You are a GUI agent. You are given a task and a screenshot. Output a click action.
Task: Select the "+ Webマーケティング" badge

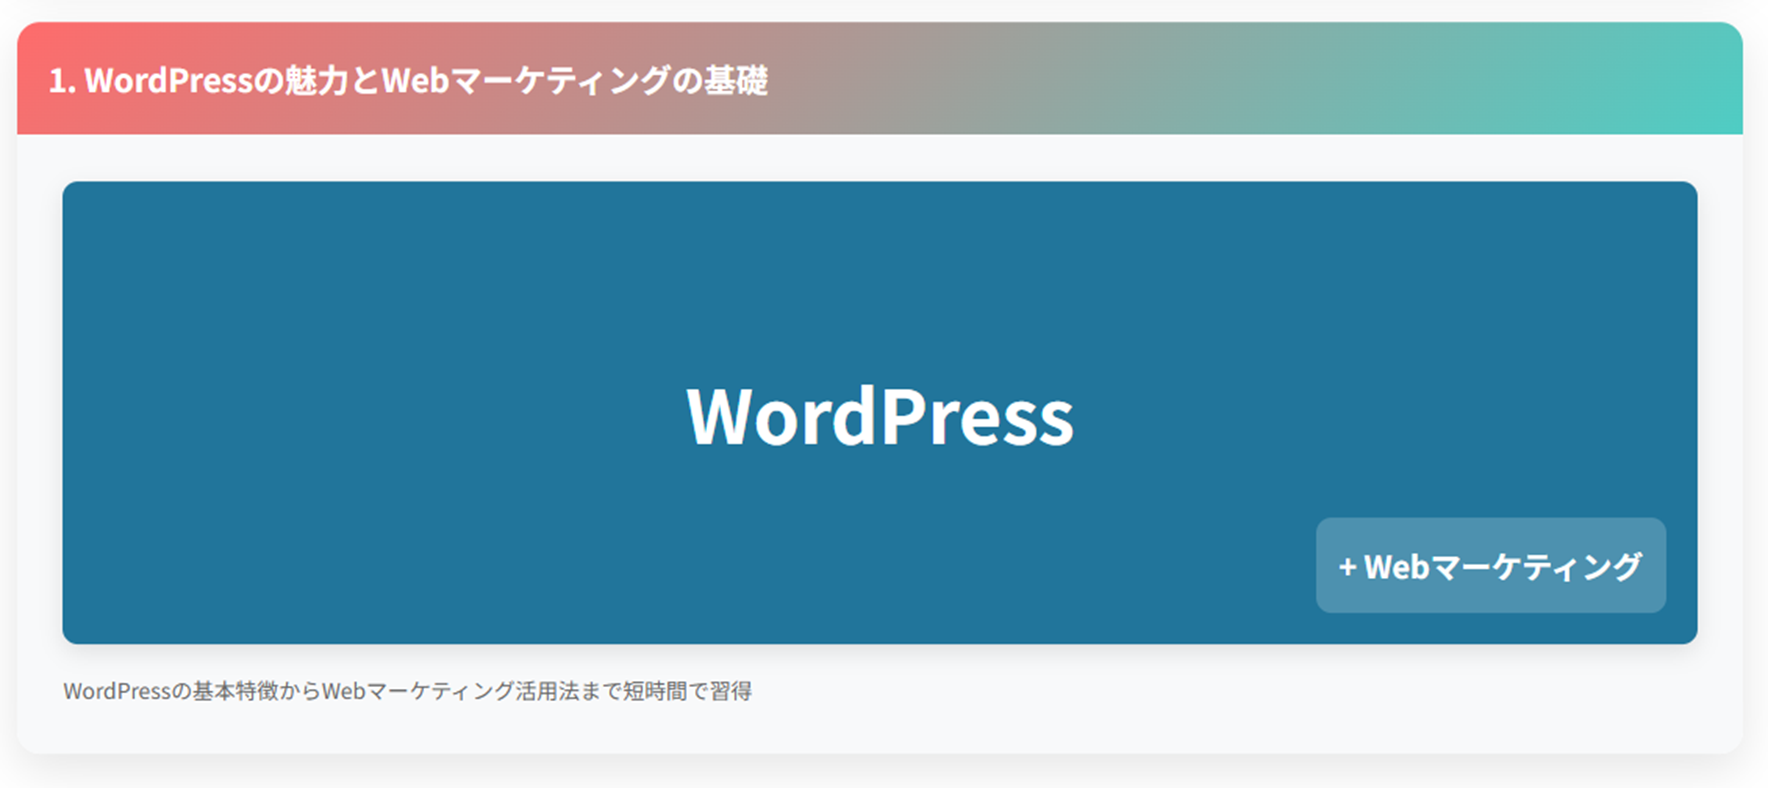click(1490, 565)
